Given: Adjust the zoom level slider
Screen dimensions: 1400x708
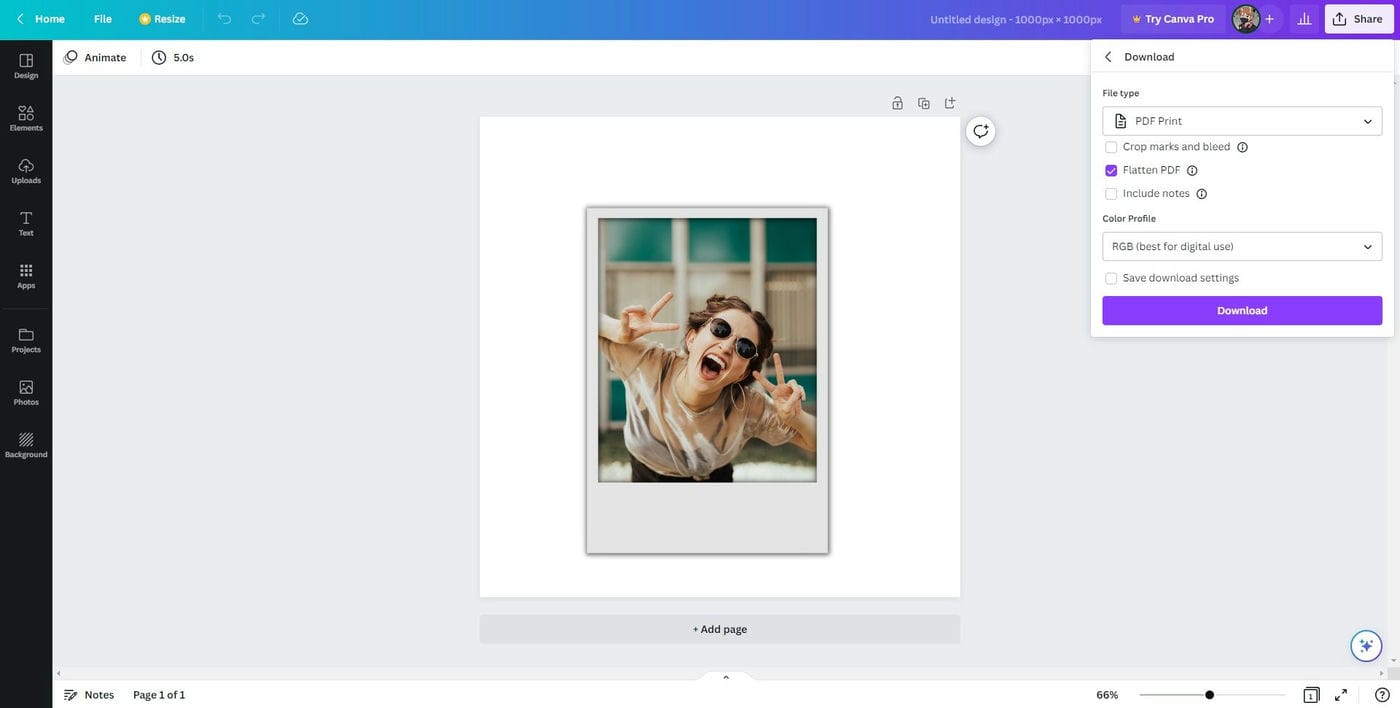Looking at the screenshot, I should point(1210,695).
